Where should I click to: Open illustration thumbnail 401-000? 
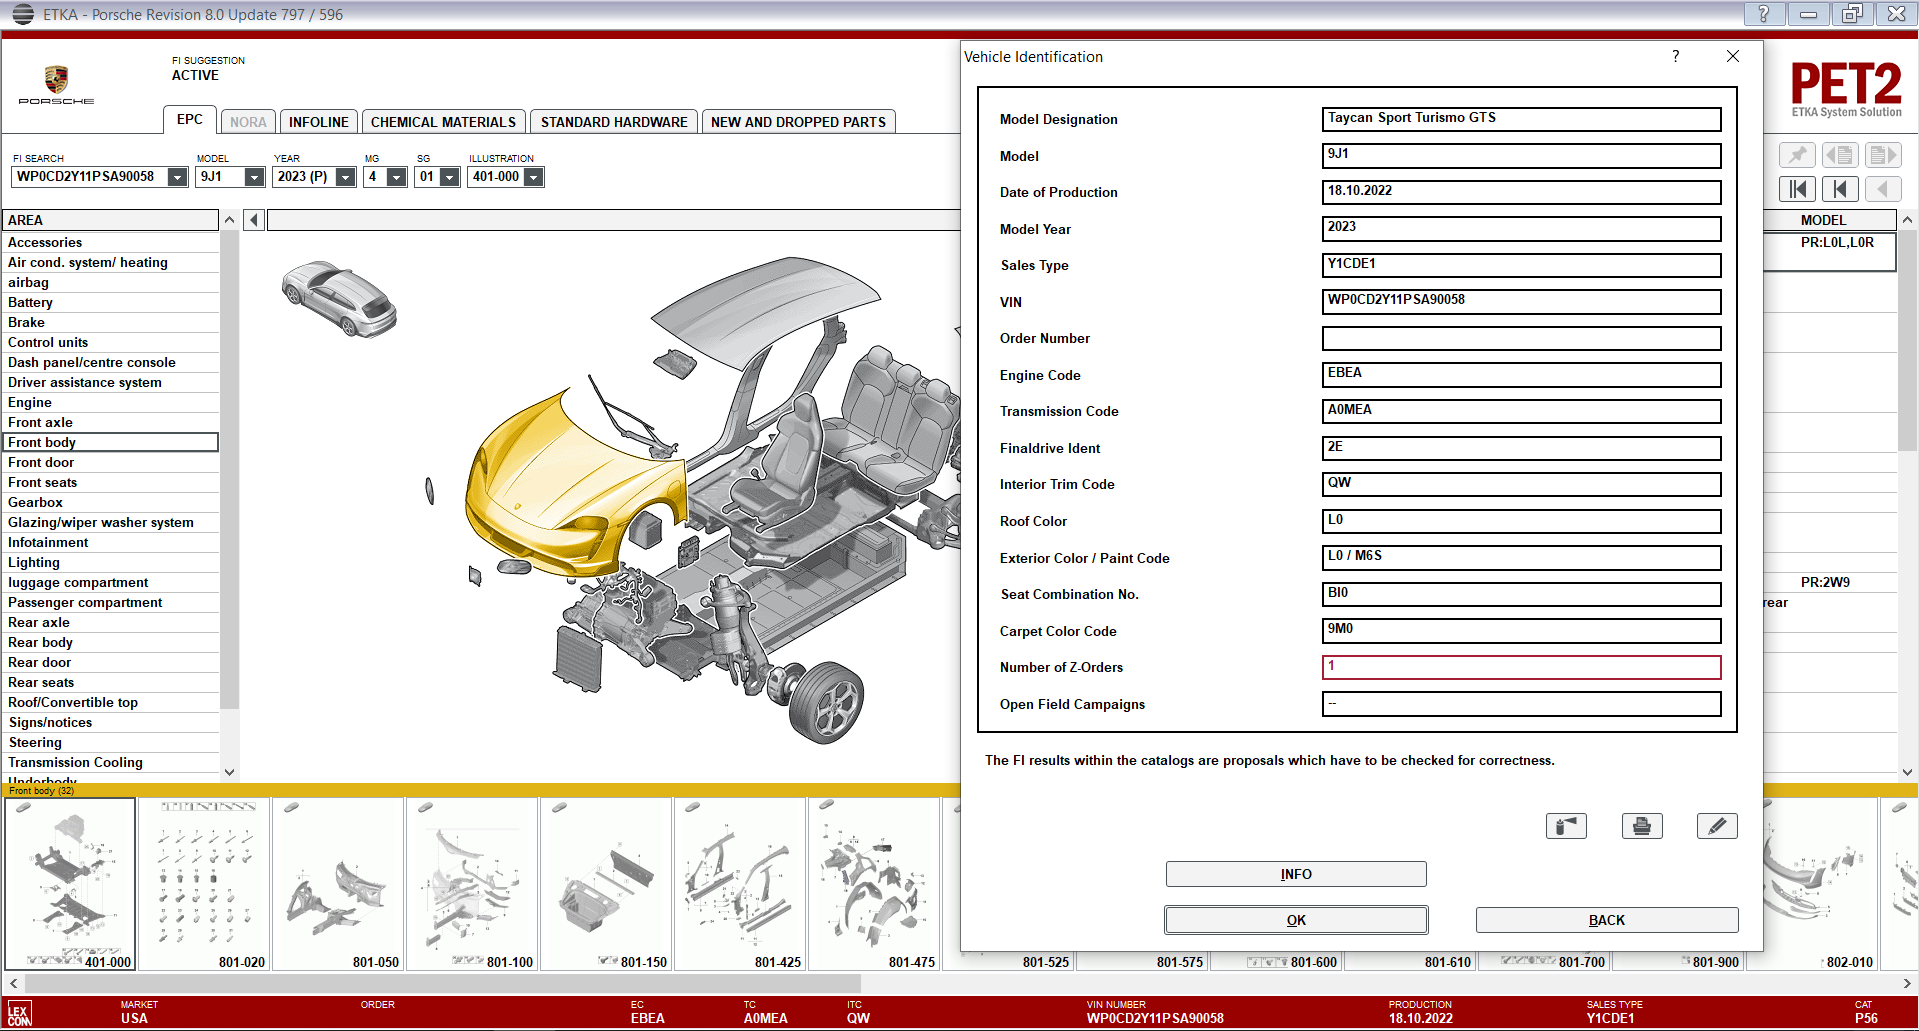(70, 884)
